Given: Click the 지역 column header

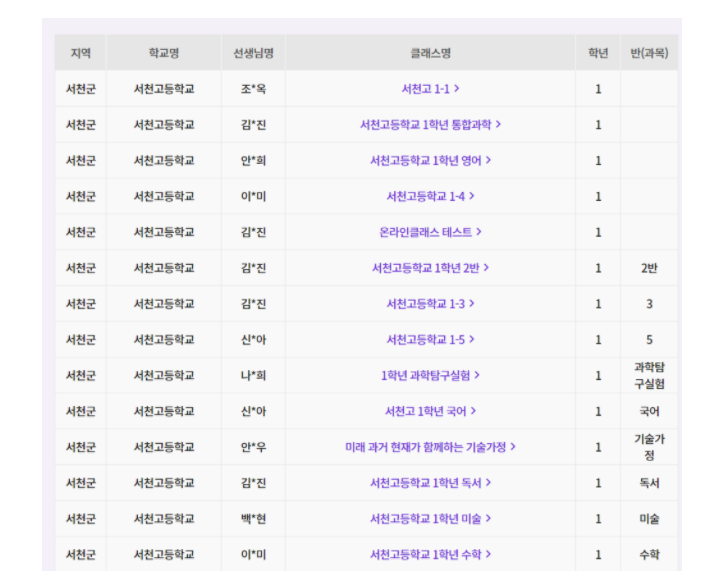Looking at the screenshot, I should pyautogui.click(x=81, y=53).
